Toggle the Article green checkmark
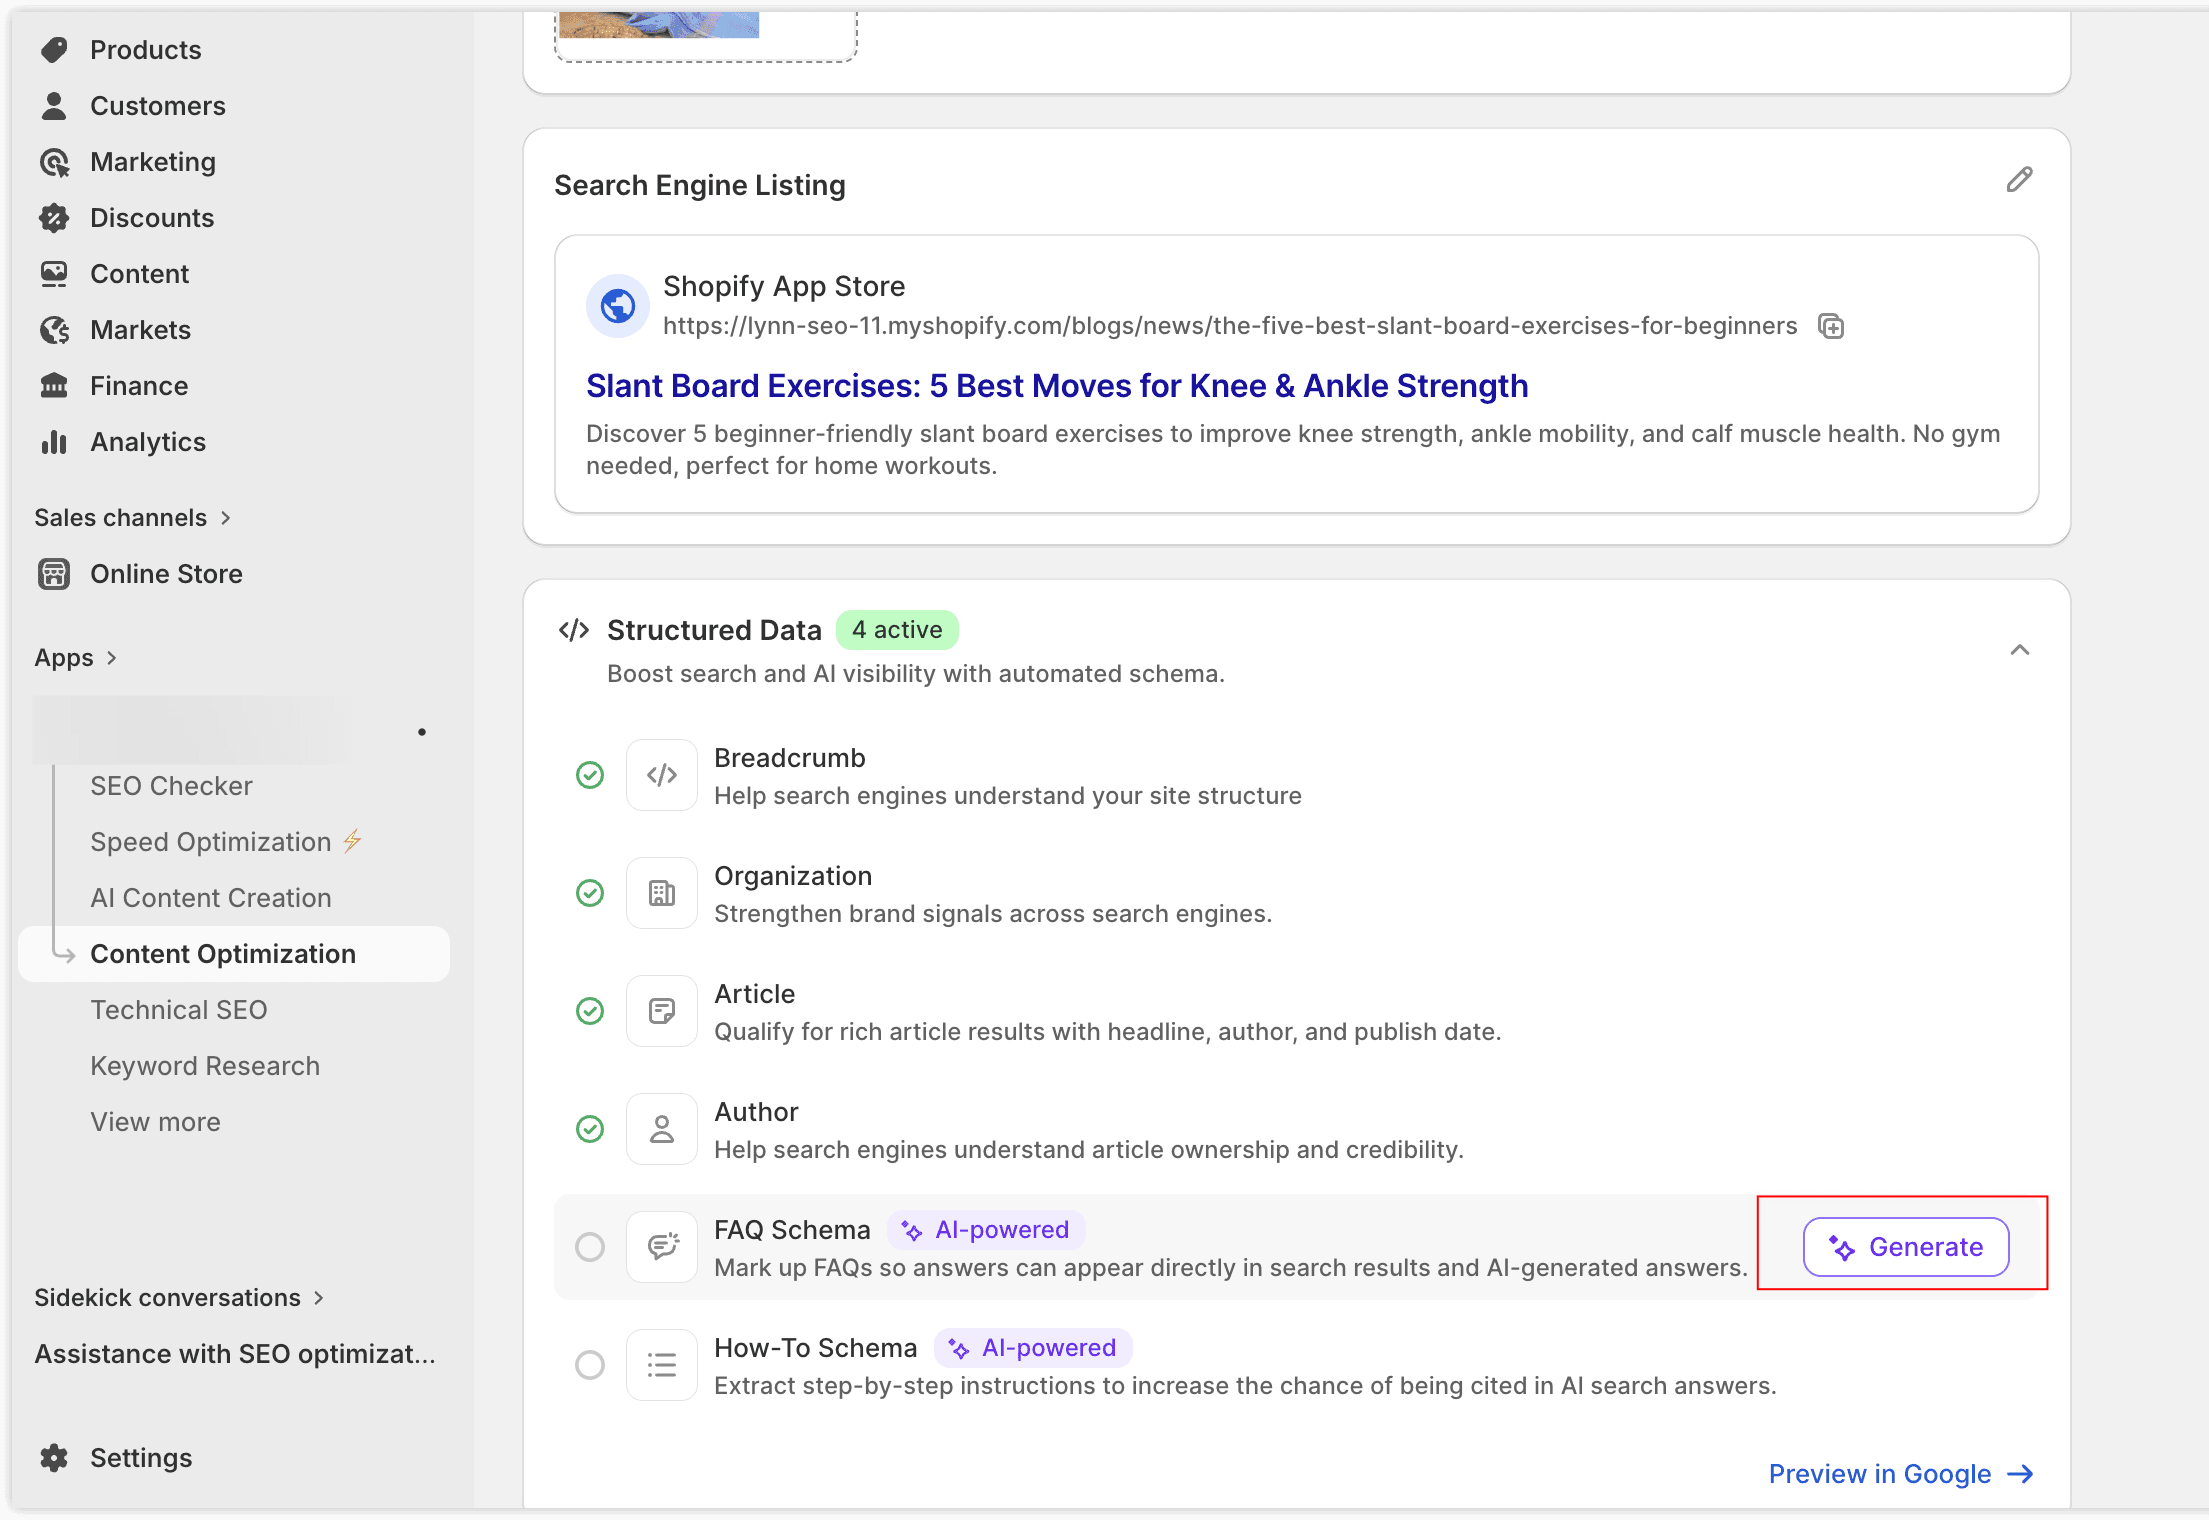Viewport: 2209px width, 1520px height. [590, 1011]
